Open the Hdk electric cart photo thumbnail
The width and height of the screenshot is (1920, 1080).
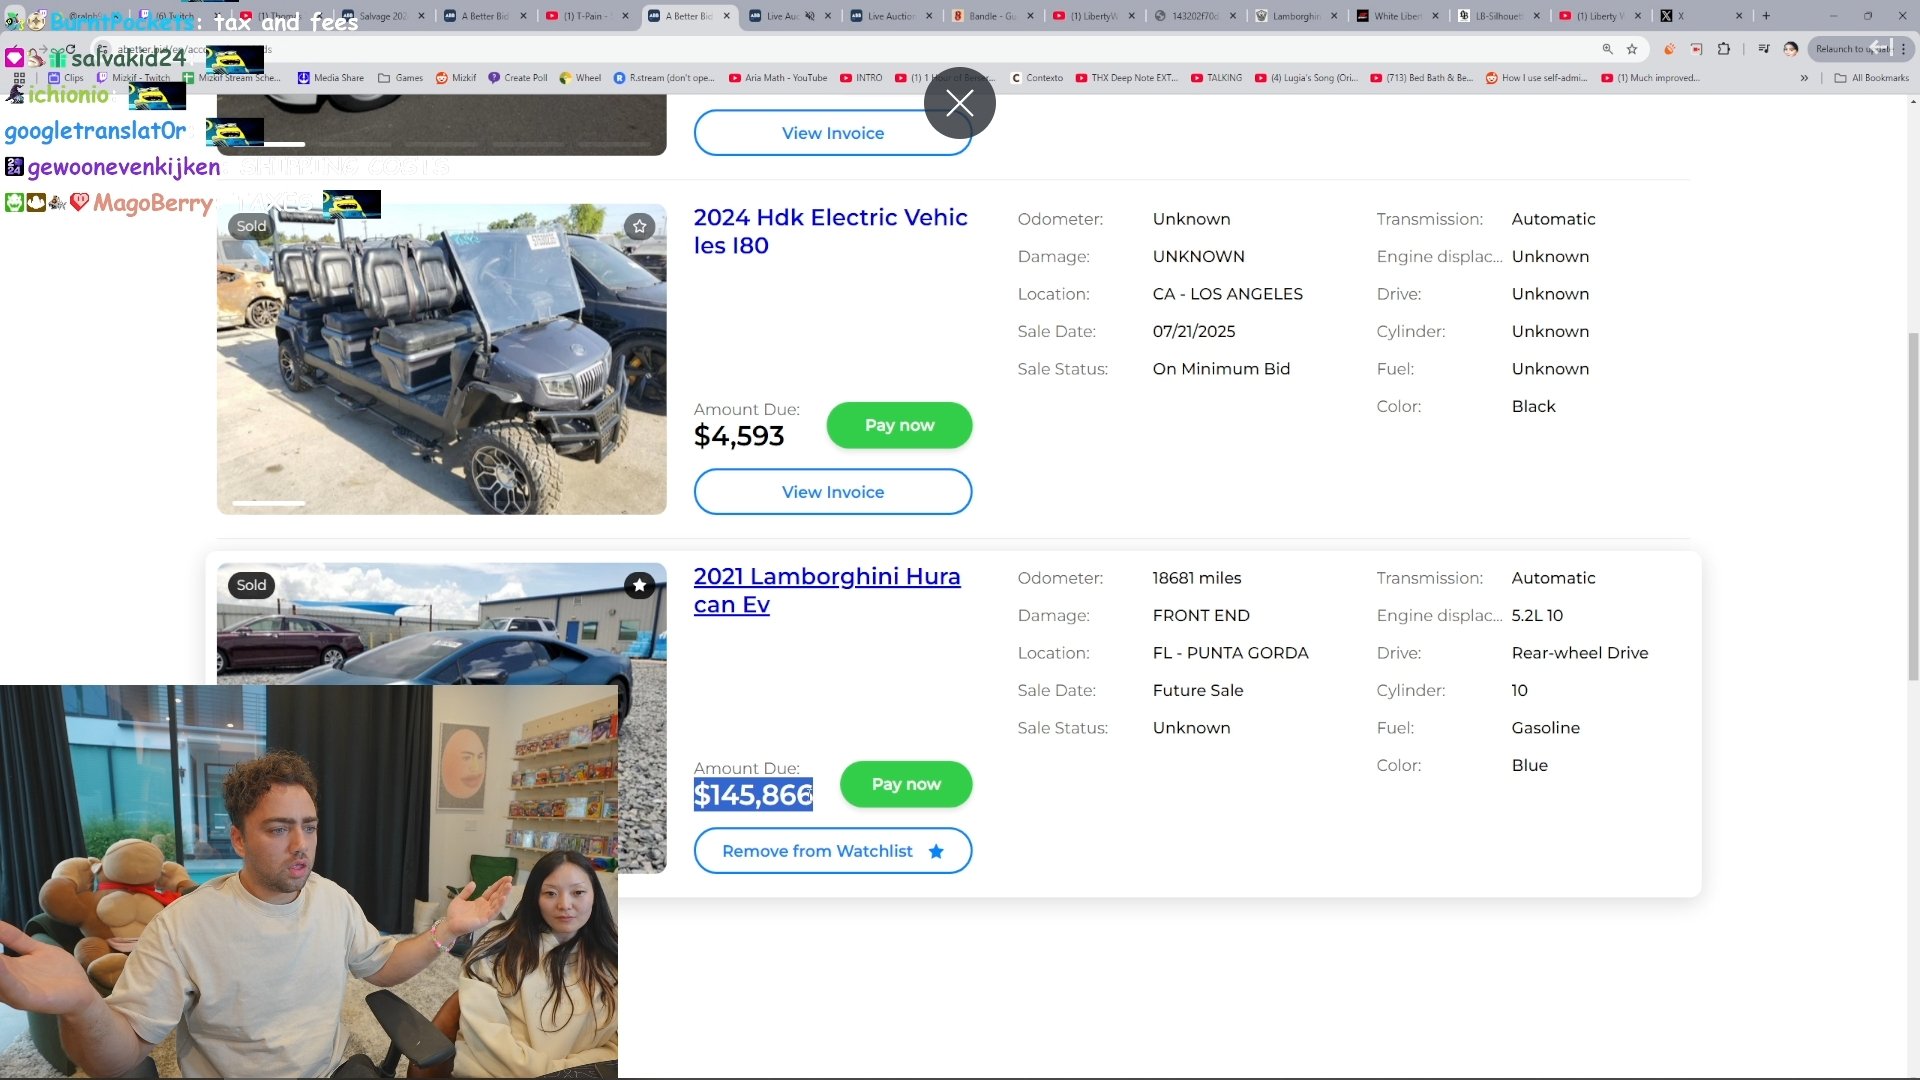click(441, 359)
